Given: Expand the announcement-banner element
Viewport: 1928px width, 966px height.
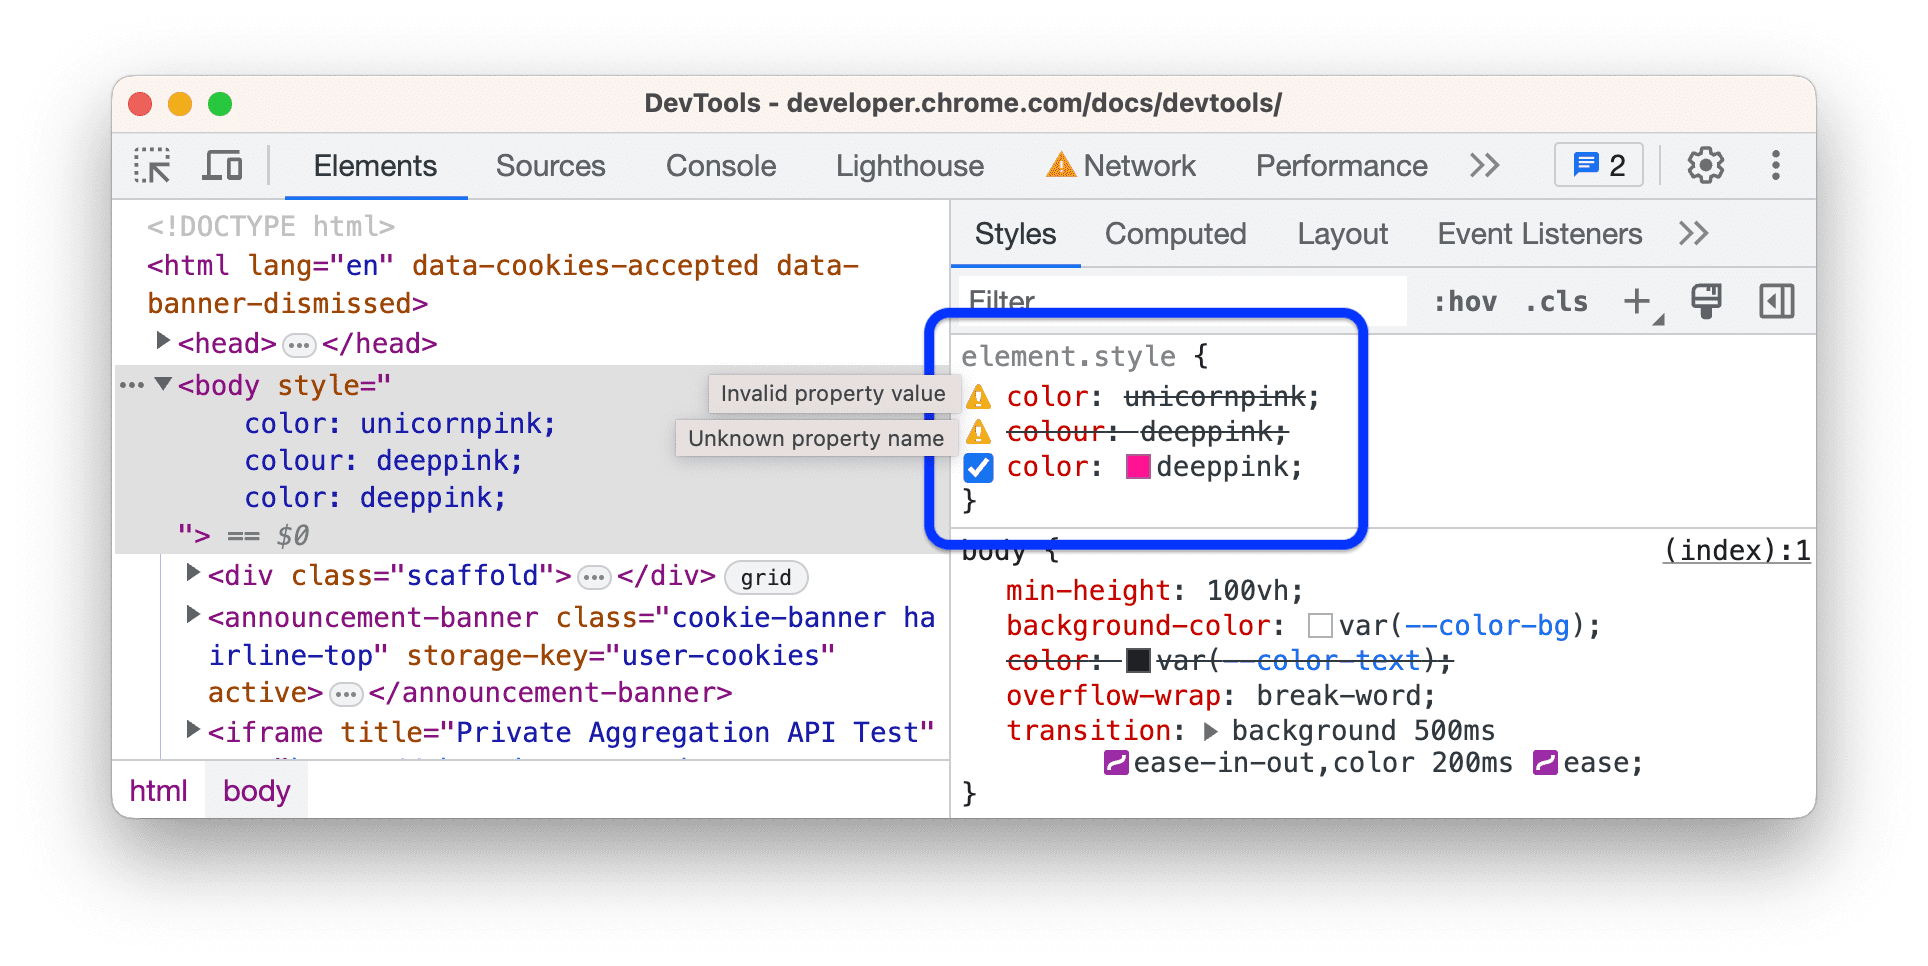Looking at the screenshot, I should tap(193, 614).
